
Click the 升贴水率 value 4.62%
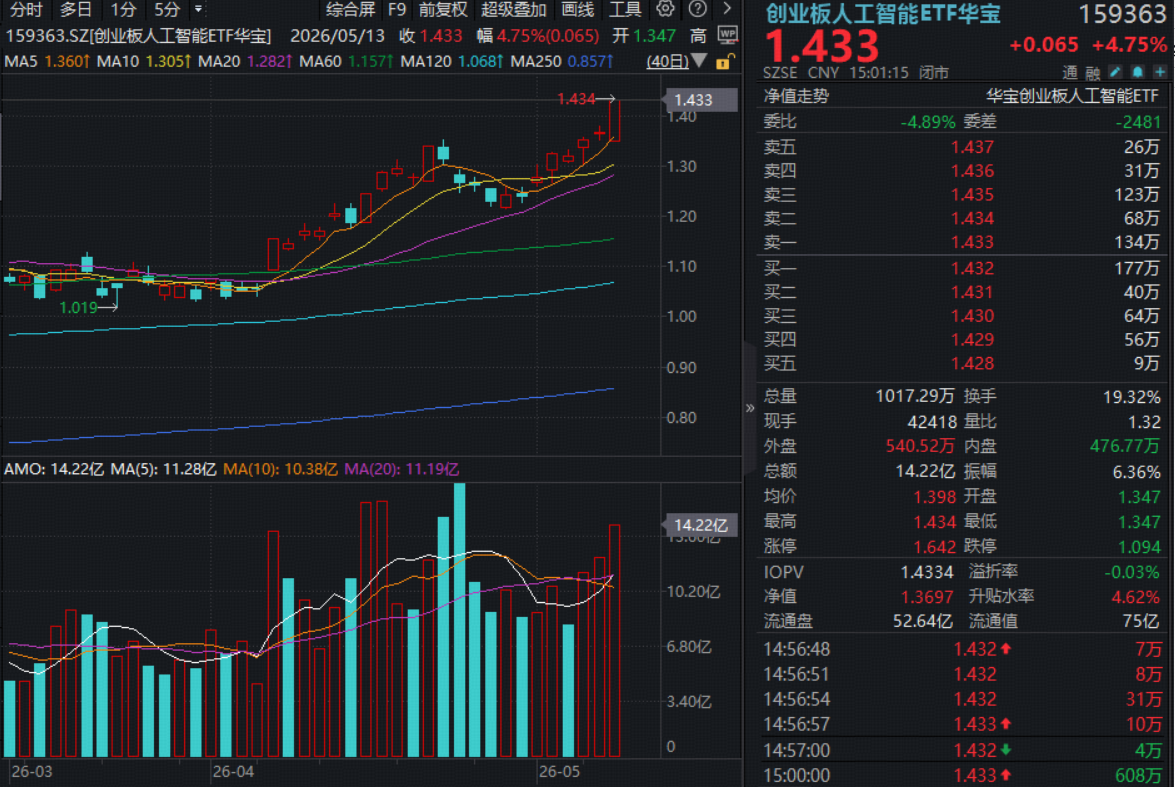[1135, 597]
